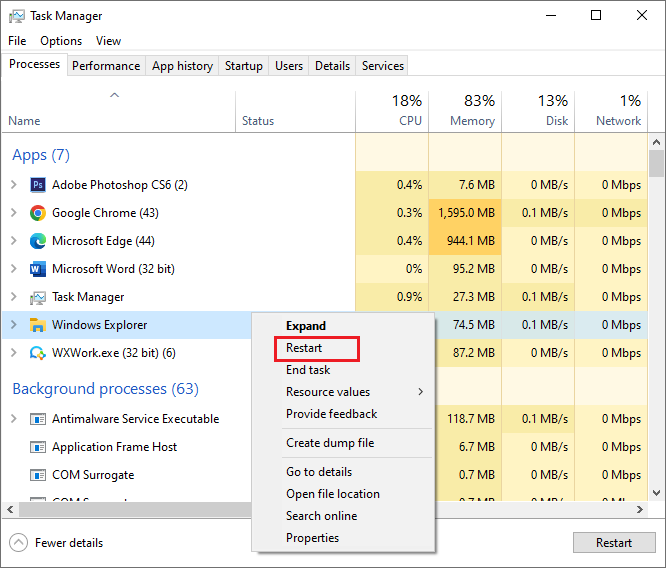Click the Adobe Photoshop CS6 icon

pos(38,185)
